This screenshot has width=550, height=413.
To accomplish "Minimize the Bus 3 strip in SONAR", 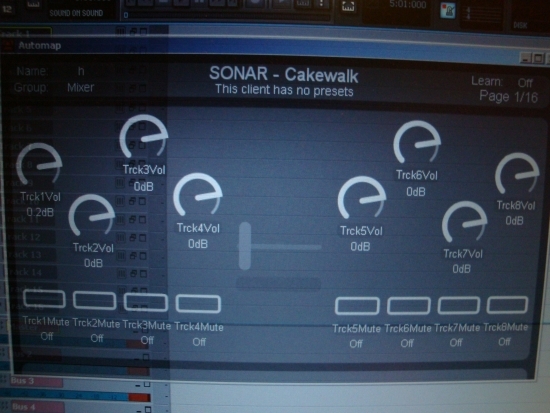I will pyautogui.click(x=138, y=385).
